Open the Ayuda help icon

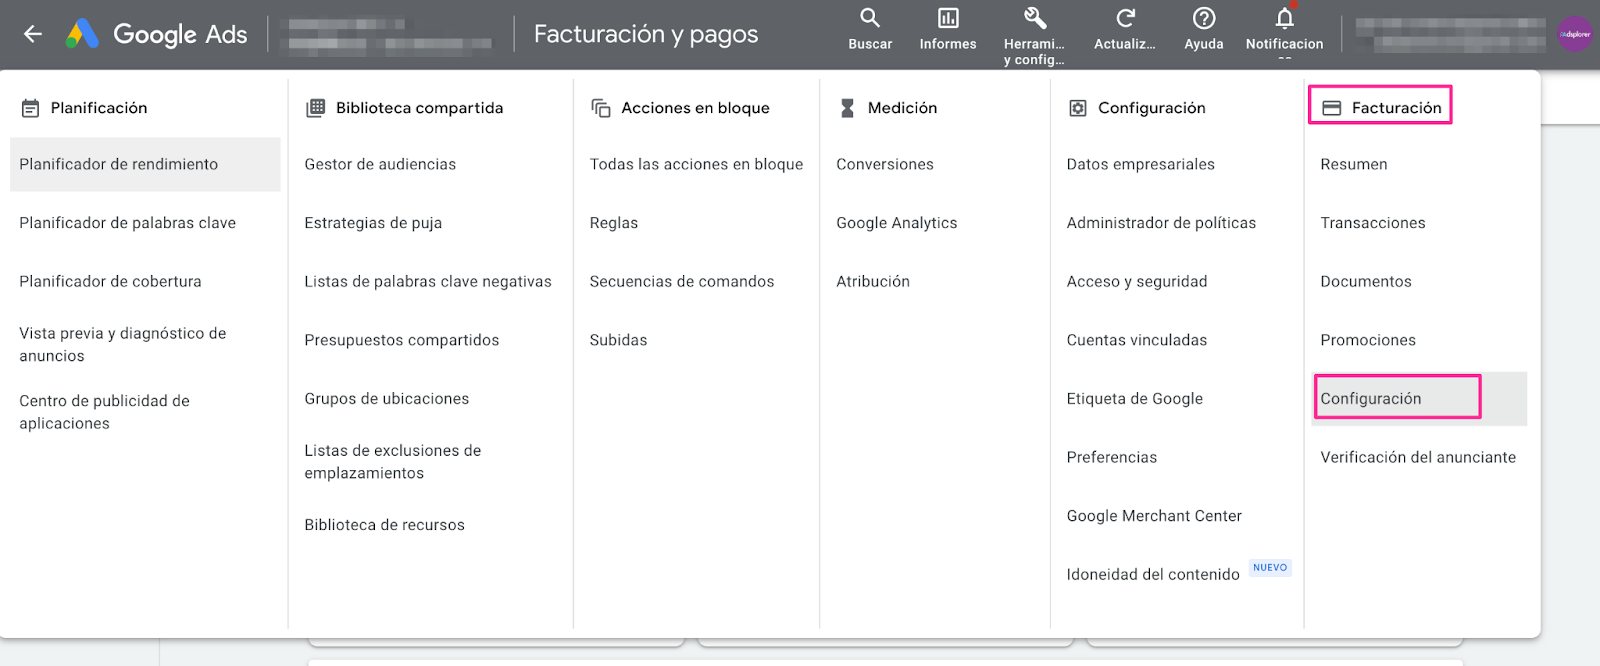[x=1204, y=18]
